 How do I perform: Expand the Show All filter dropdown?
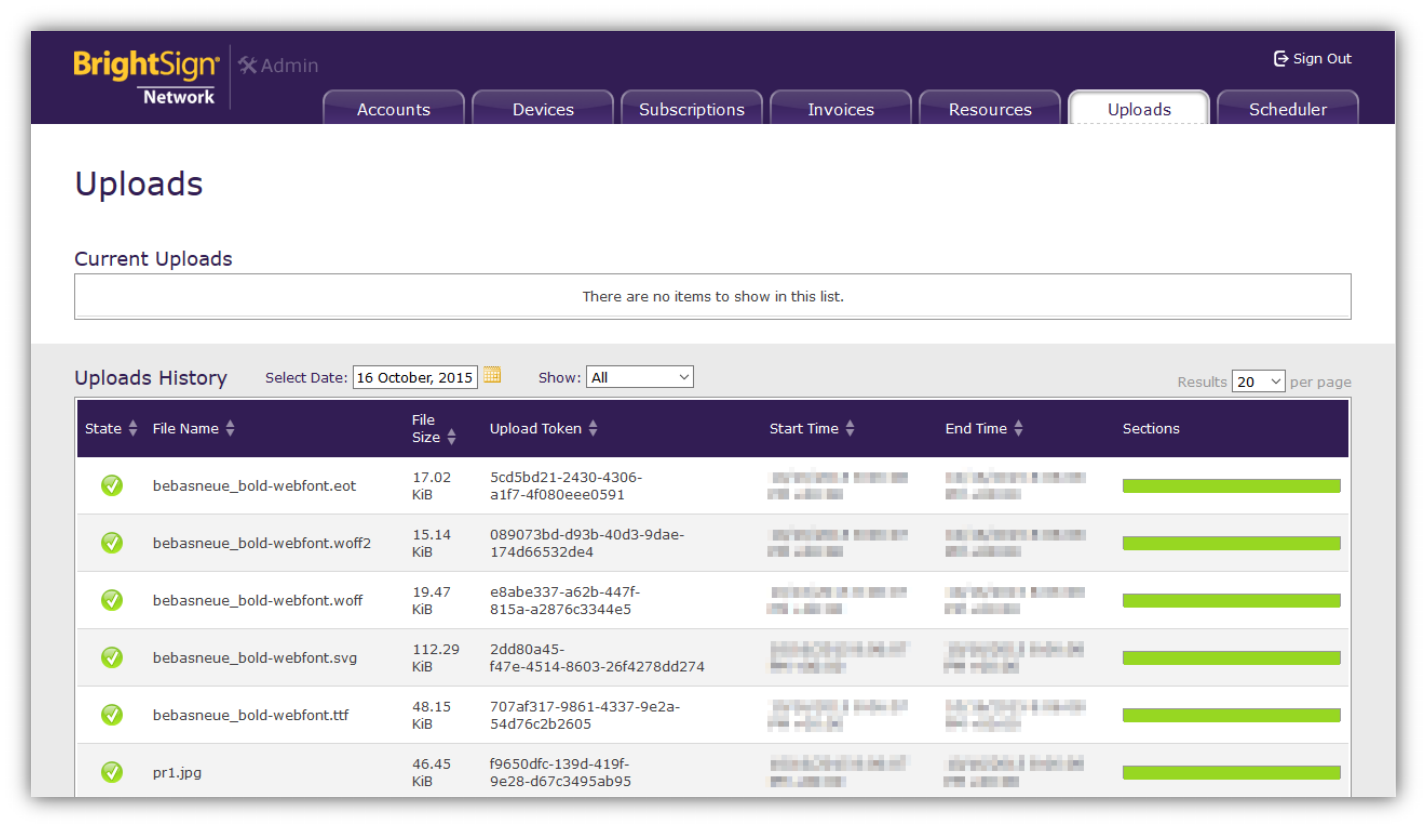click(639, 377)
